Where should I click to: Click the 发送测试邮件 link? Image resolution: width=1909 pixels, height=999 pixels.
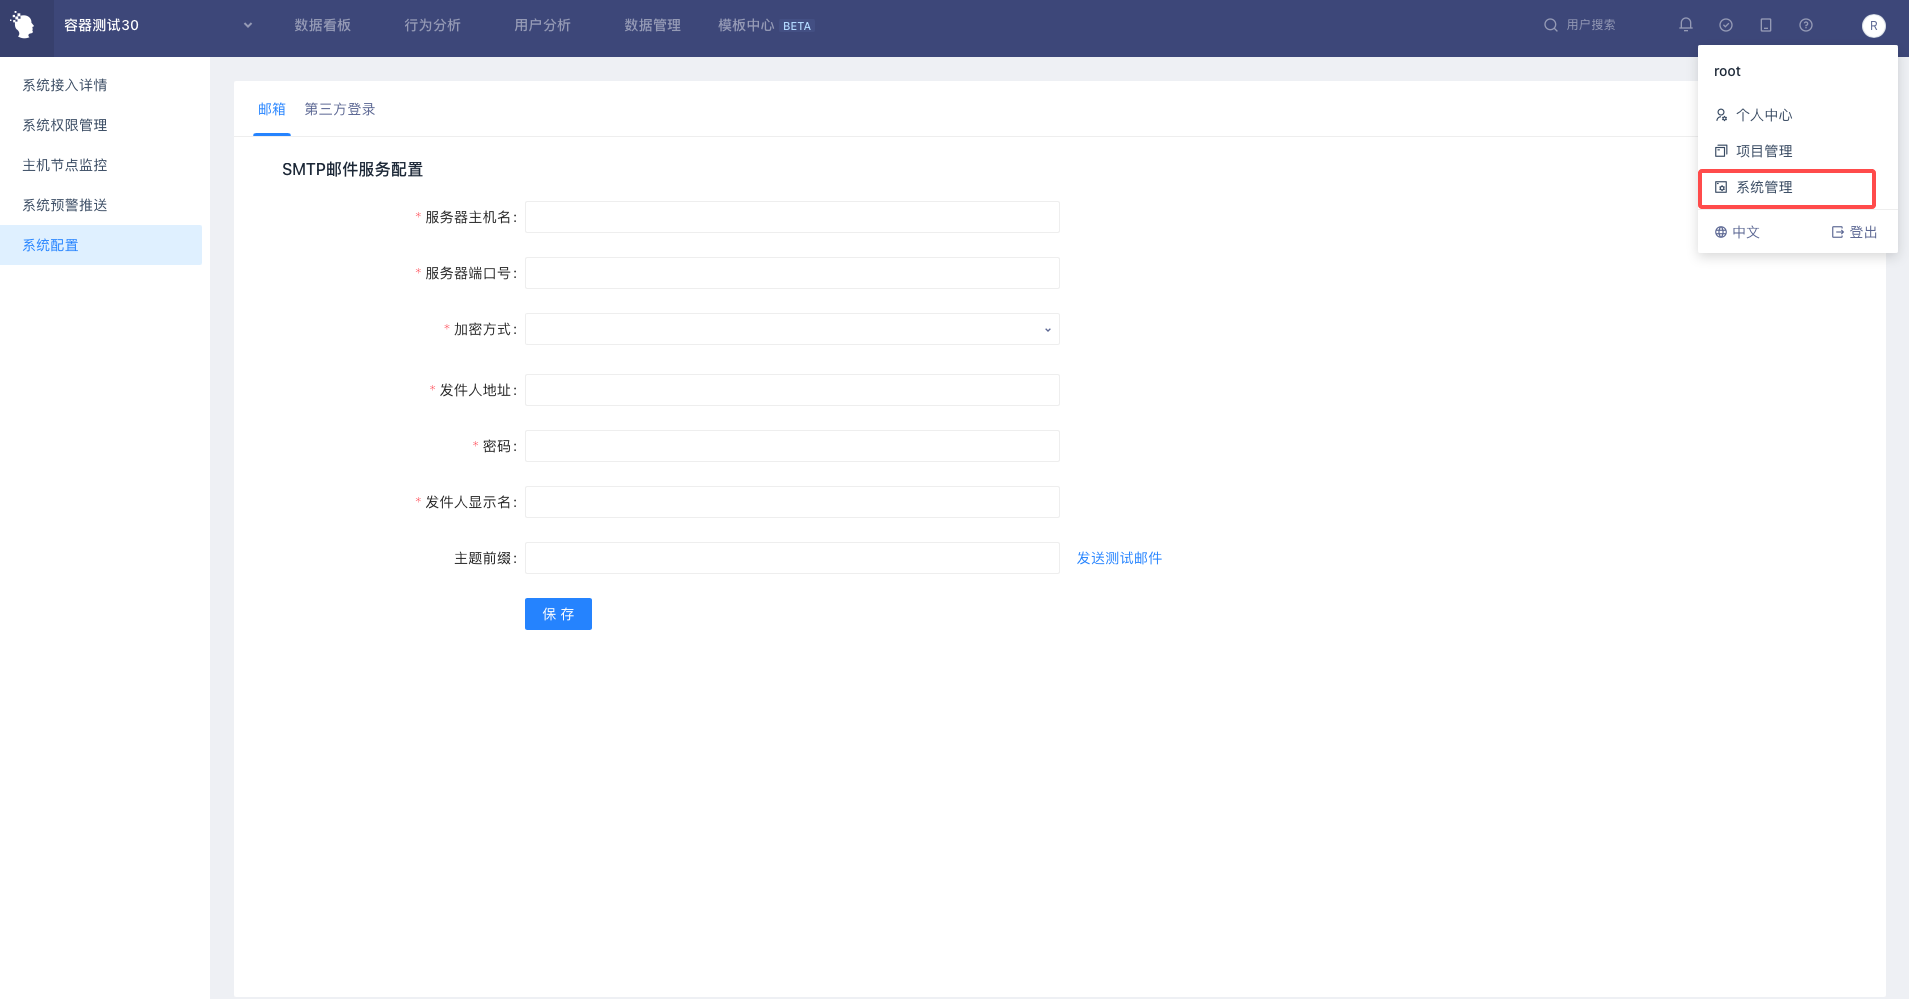coord(1119,558)
